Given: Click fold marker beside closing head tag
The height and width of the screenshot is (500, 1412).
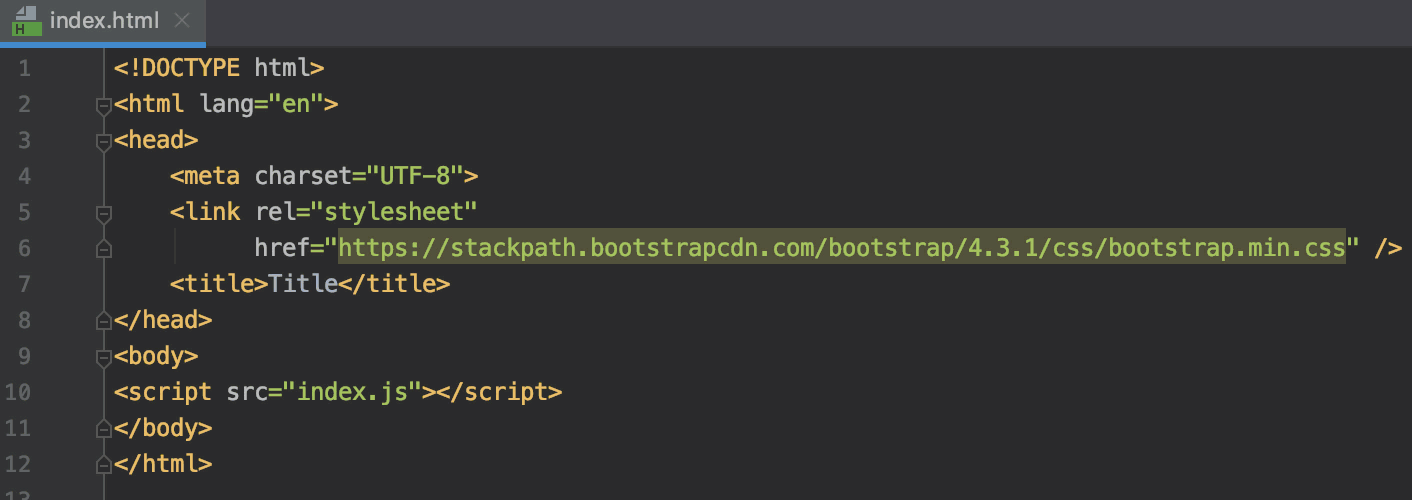Looking at the screenshot, I should (x=102, y=321).
